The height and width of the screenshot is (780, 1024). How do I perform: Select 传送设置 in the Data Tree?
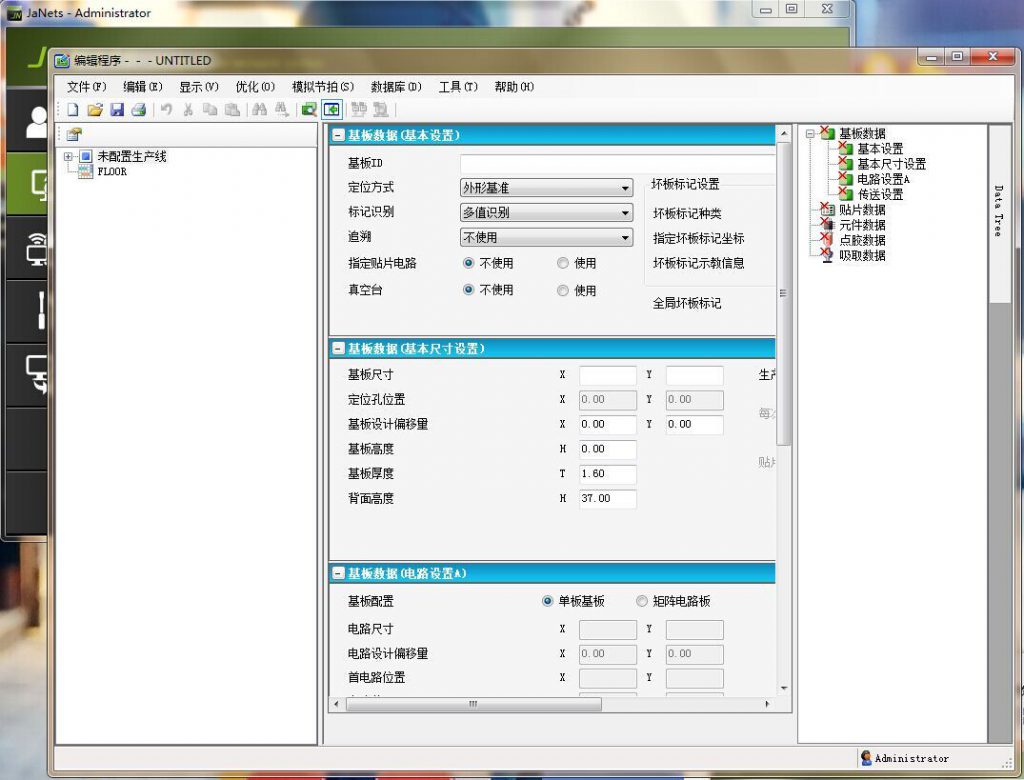click(880, 194)
